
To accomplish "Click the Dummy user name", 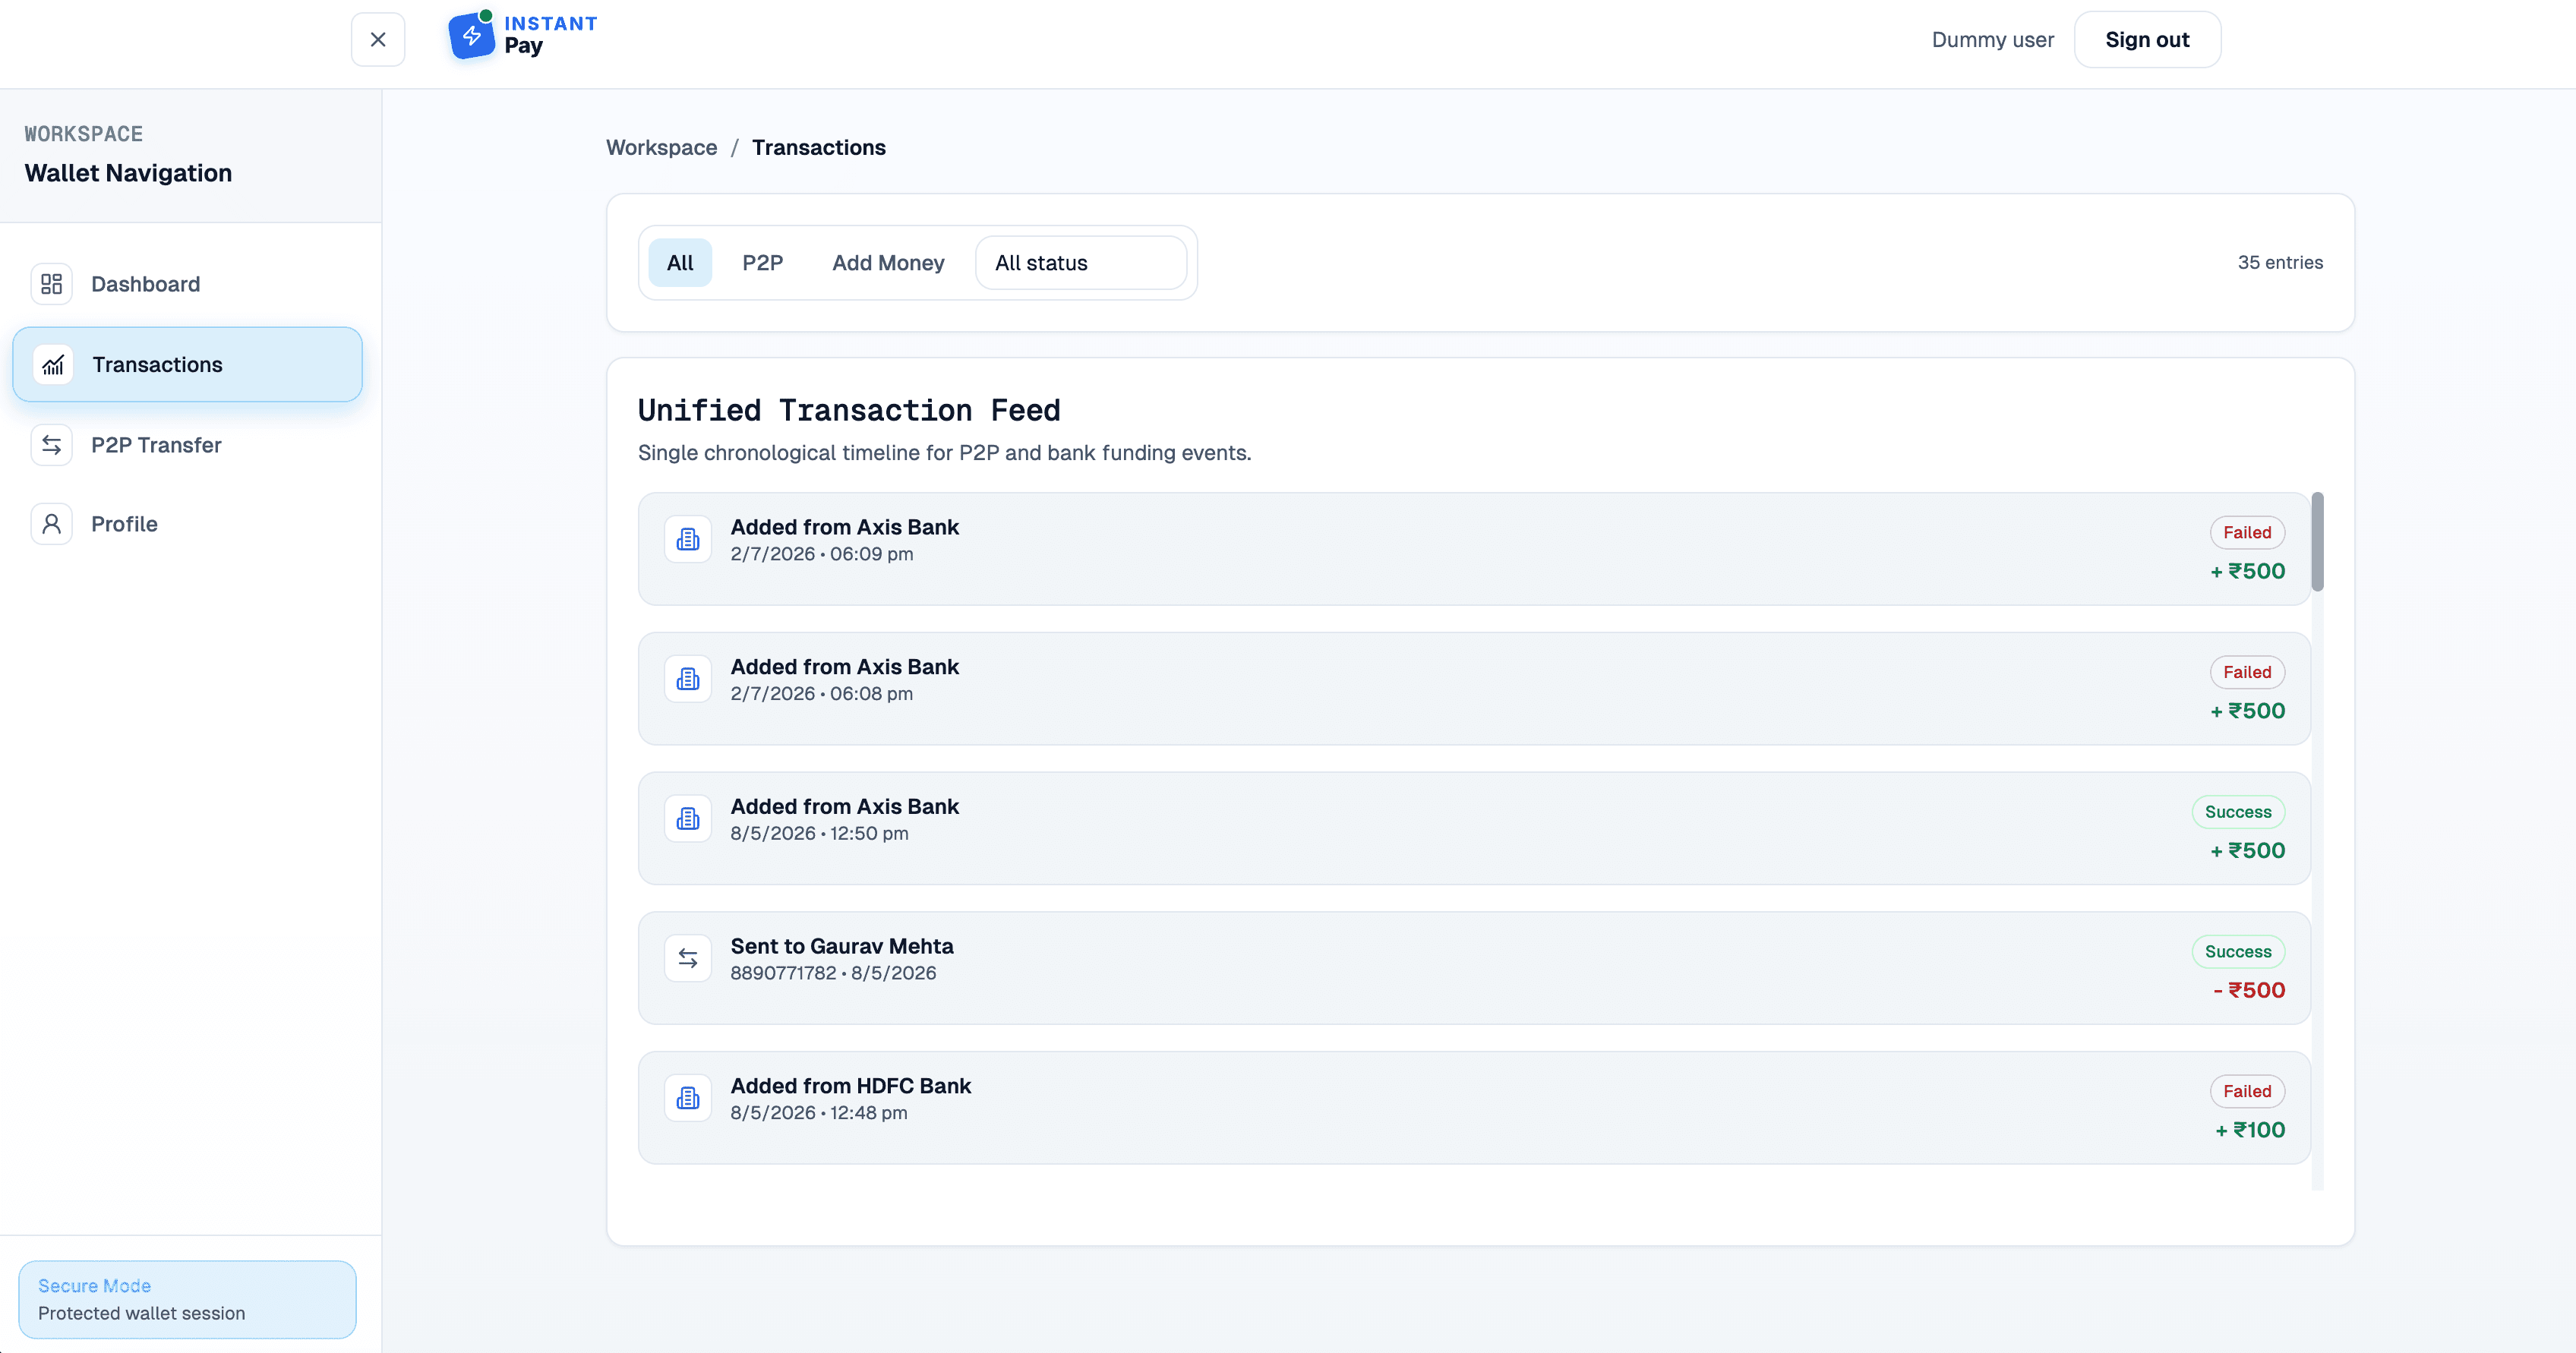I will pyautogui.click(x=1992, y=40).
